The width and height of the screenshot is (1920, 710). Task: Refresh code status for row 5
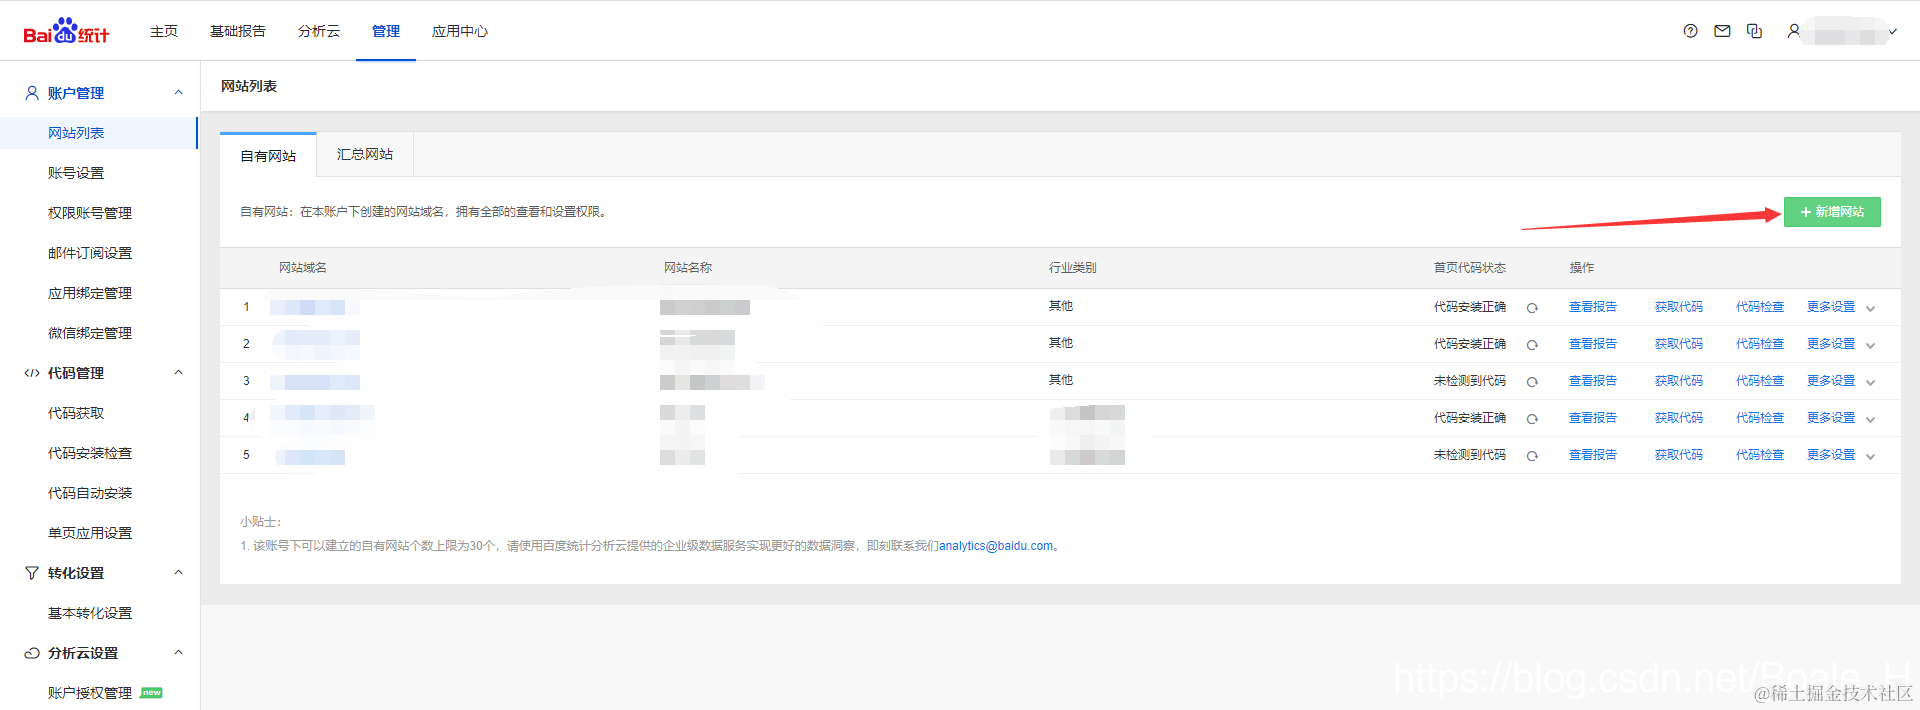point(1532,456)
